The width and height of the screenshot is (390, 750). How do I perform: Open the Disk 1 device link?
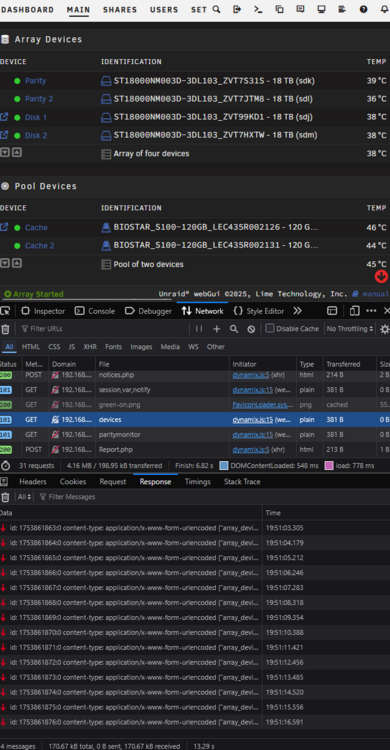click(x=36, y=117)
